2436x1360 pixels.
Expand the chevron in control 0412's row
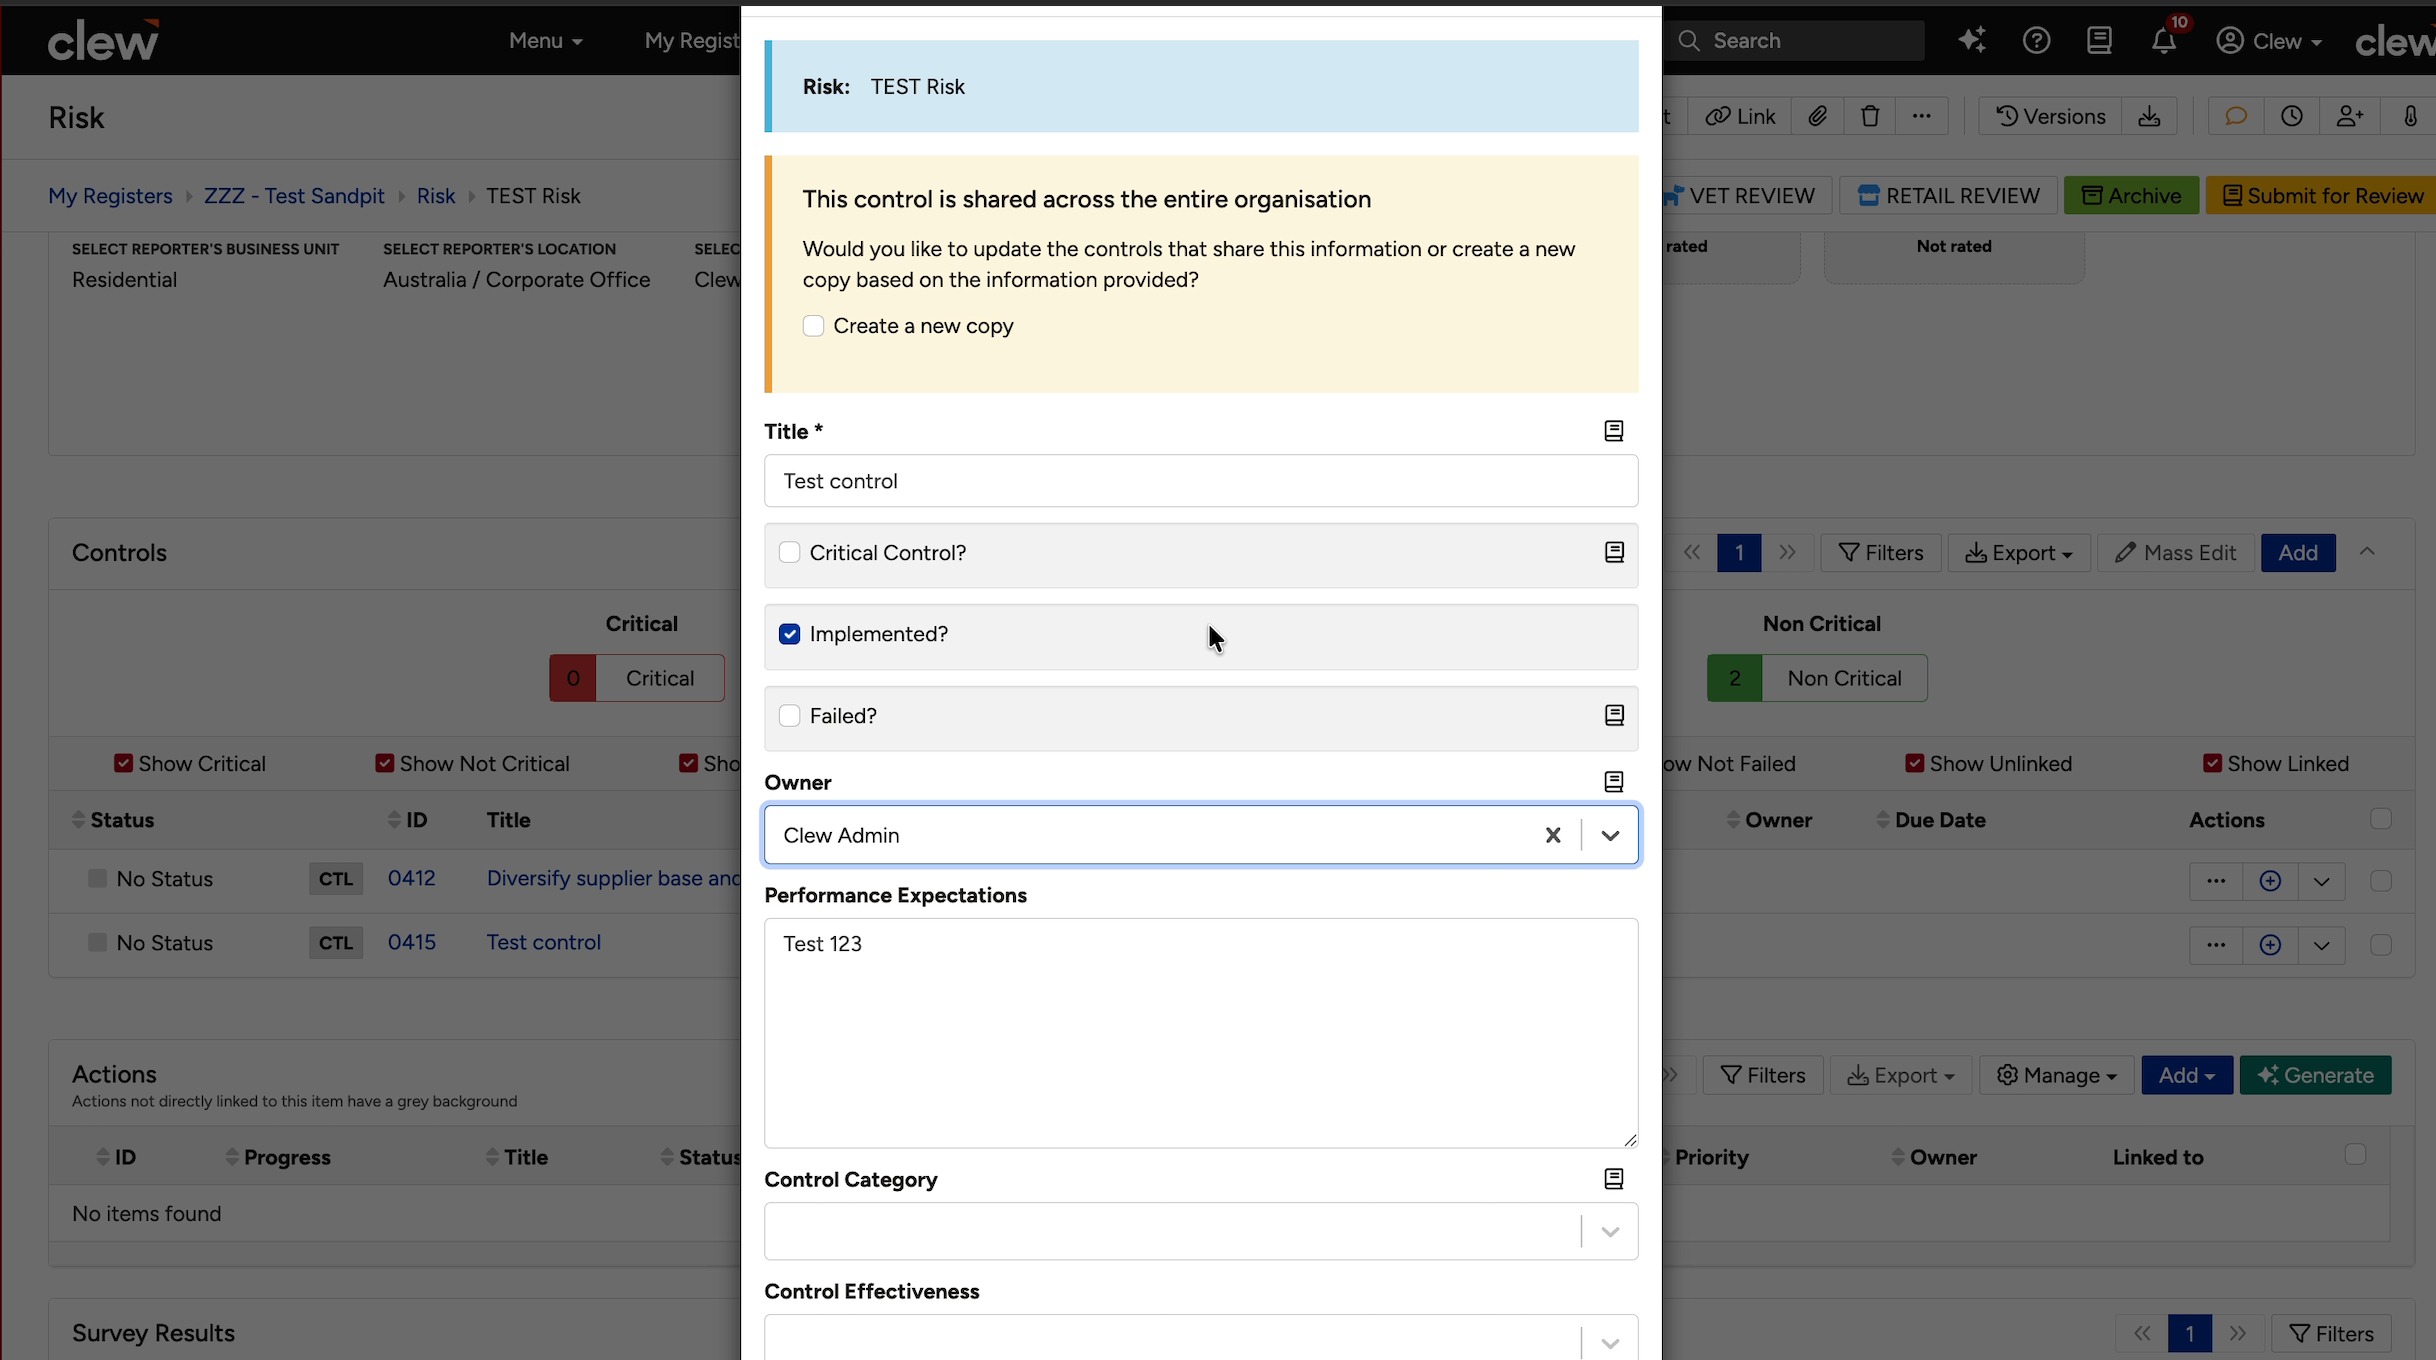(2321, 881)
